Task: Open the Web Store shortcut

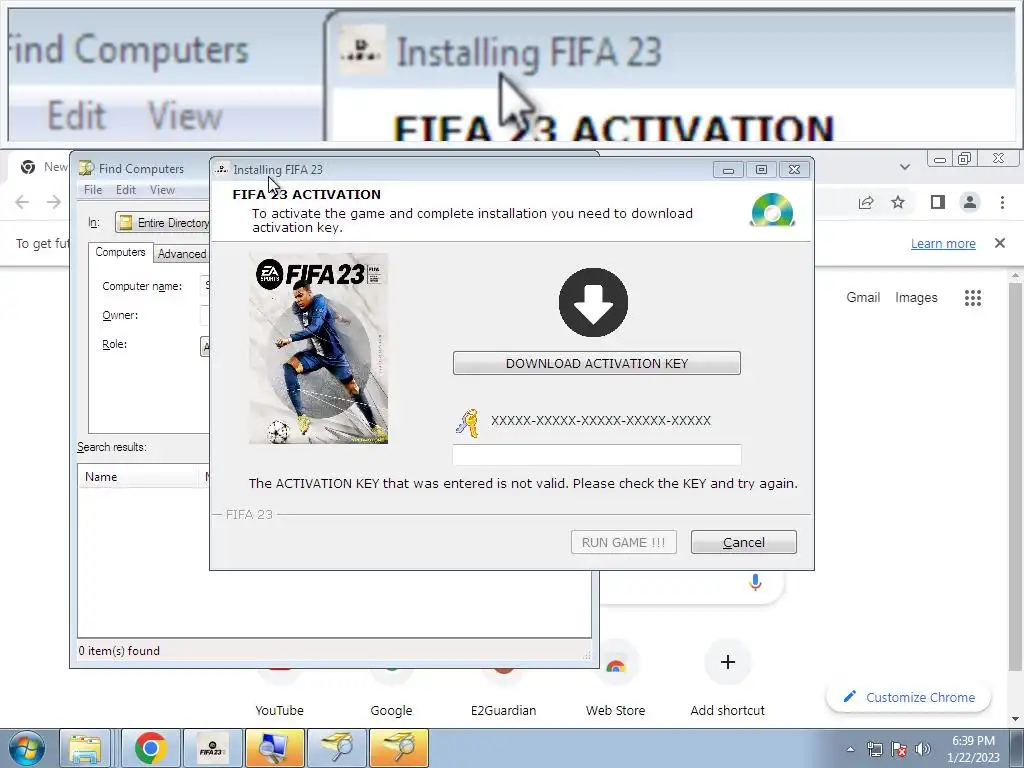Action: point(615,679)
